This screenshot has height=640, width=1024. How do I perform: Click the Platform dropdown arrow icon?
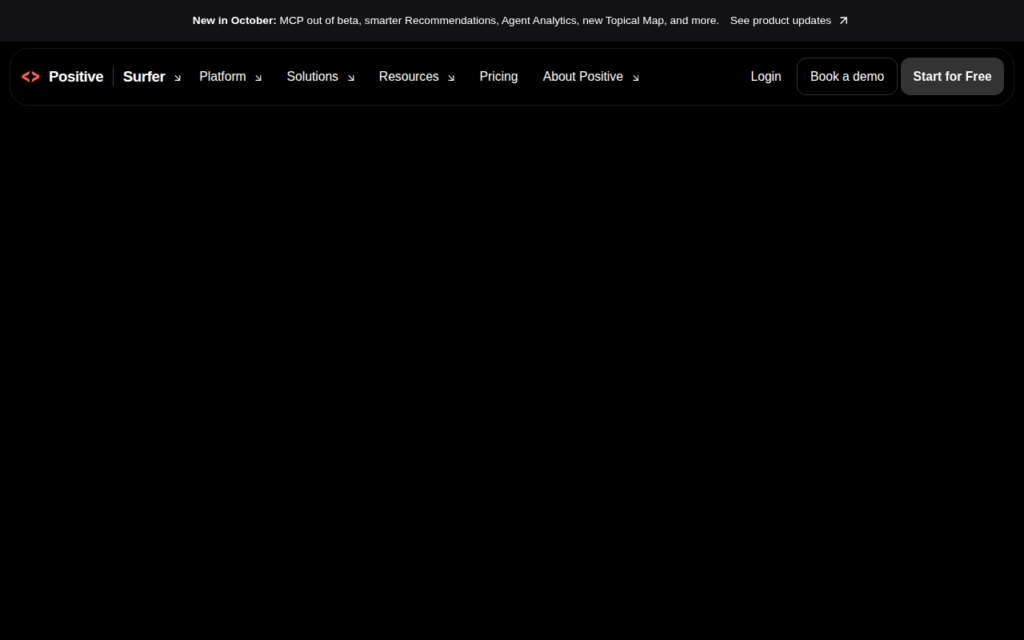click(x=258, y=78)
